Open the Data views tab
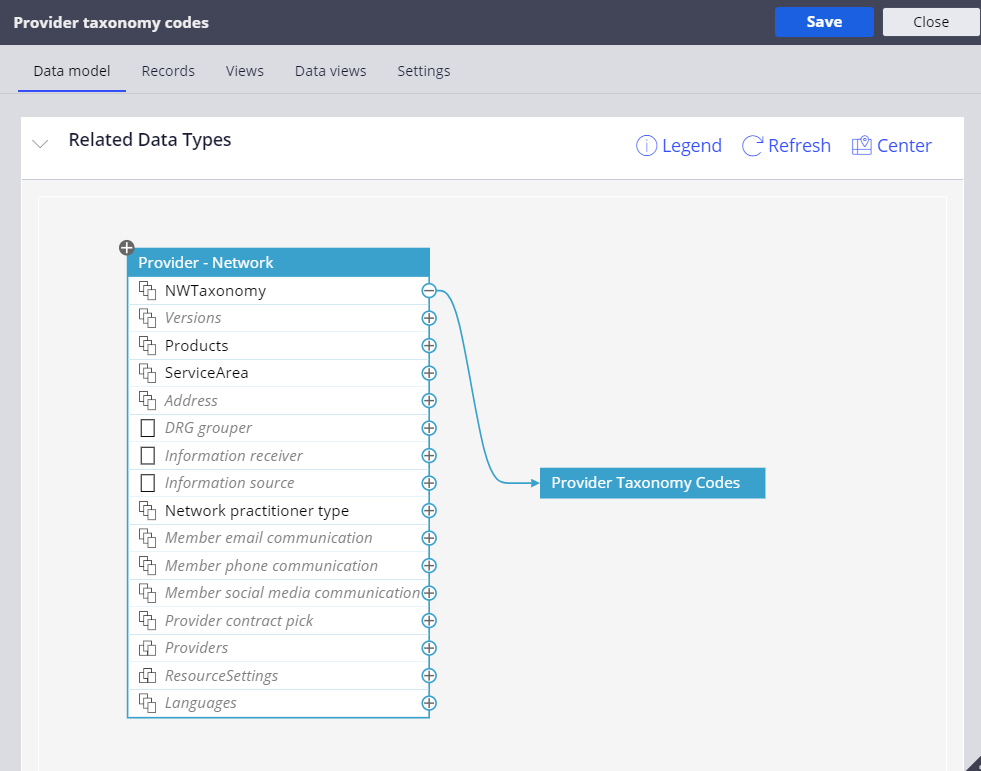The height and width of the screenshot is (771, 981). (x=330, y=71)
